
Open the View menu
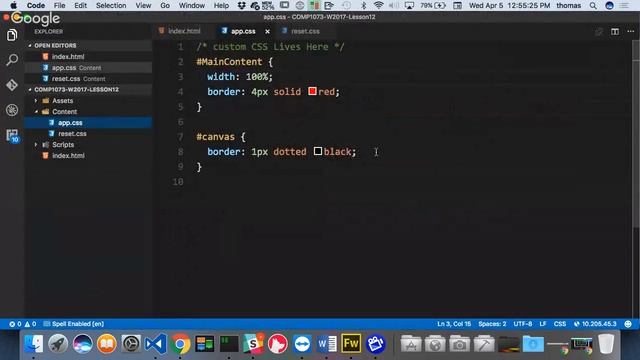tap(143, 5)
